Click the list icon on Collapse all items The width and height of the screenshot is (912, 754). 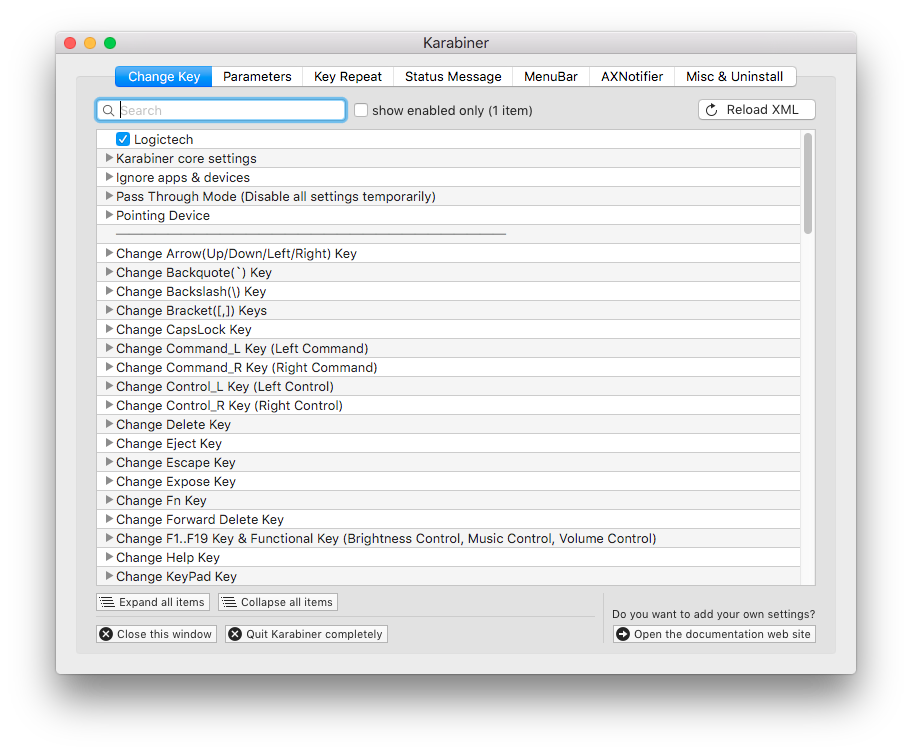tap(229, 602)
